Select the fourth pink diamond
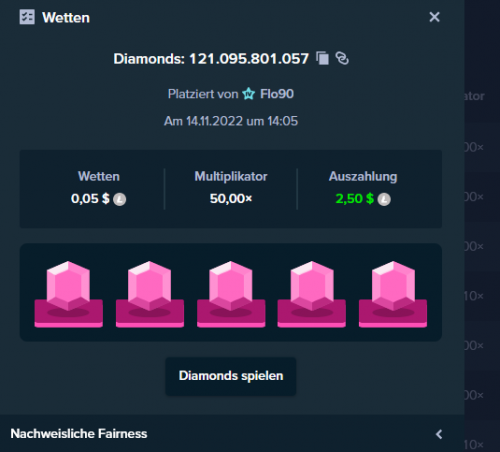The image size is (500, 452). 312,294
